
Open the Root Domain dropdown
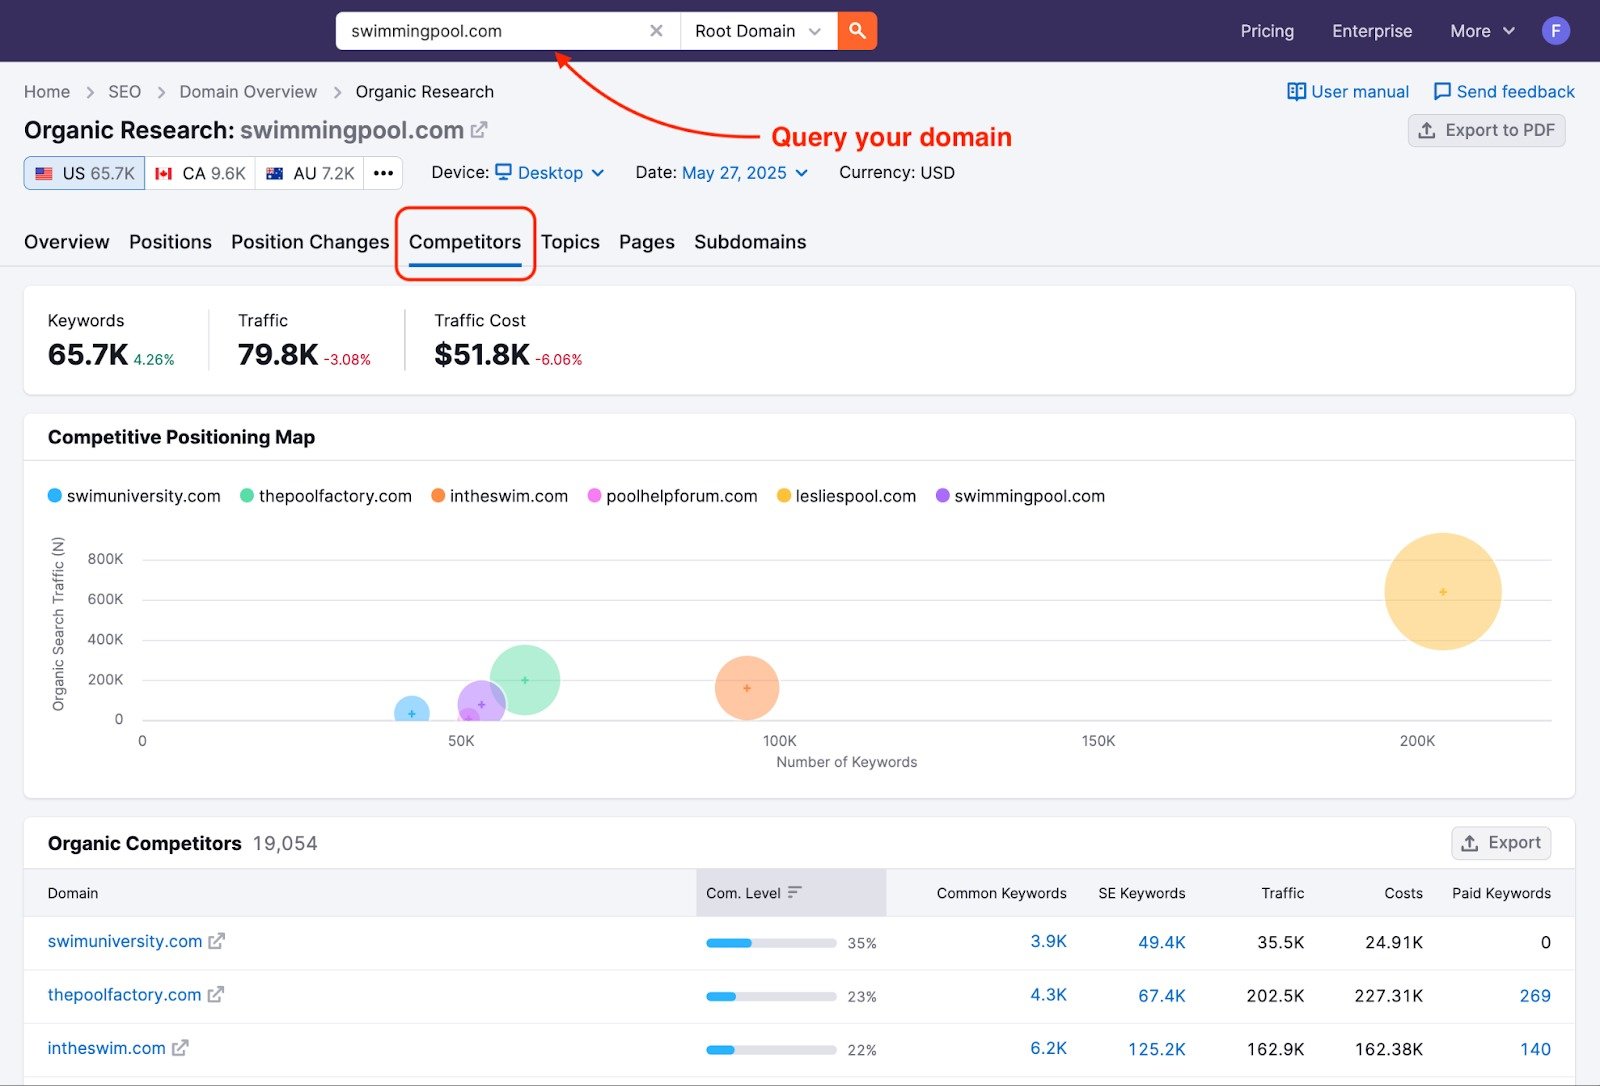757,30
